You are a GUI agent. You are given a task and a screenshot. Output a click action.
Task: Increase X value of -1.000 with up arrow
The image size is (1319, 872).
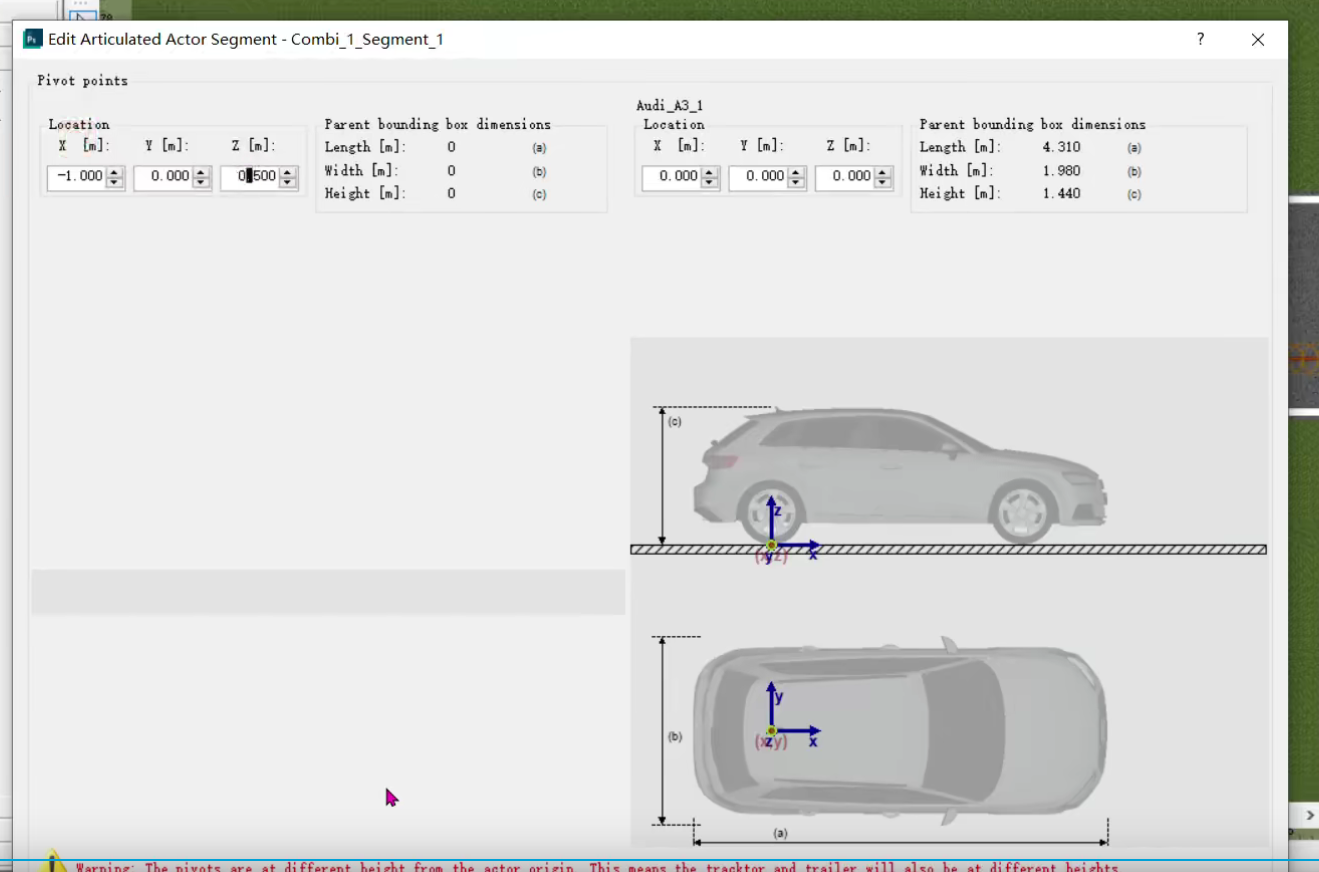click(x=115, y=172)
